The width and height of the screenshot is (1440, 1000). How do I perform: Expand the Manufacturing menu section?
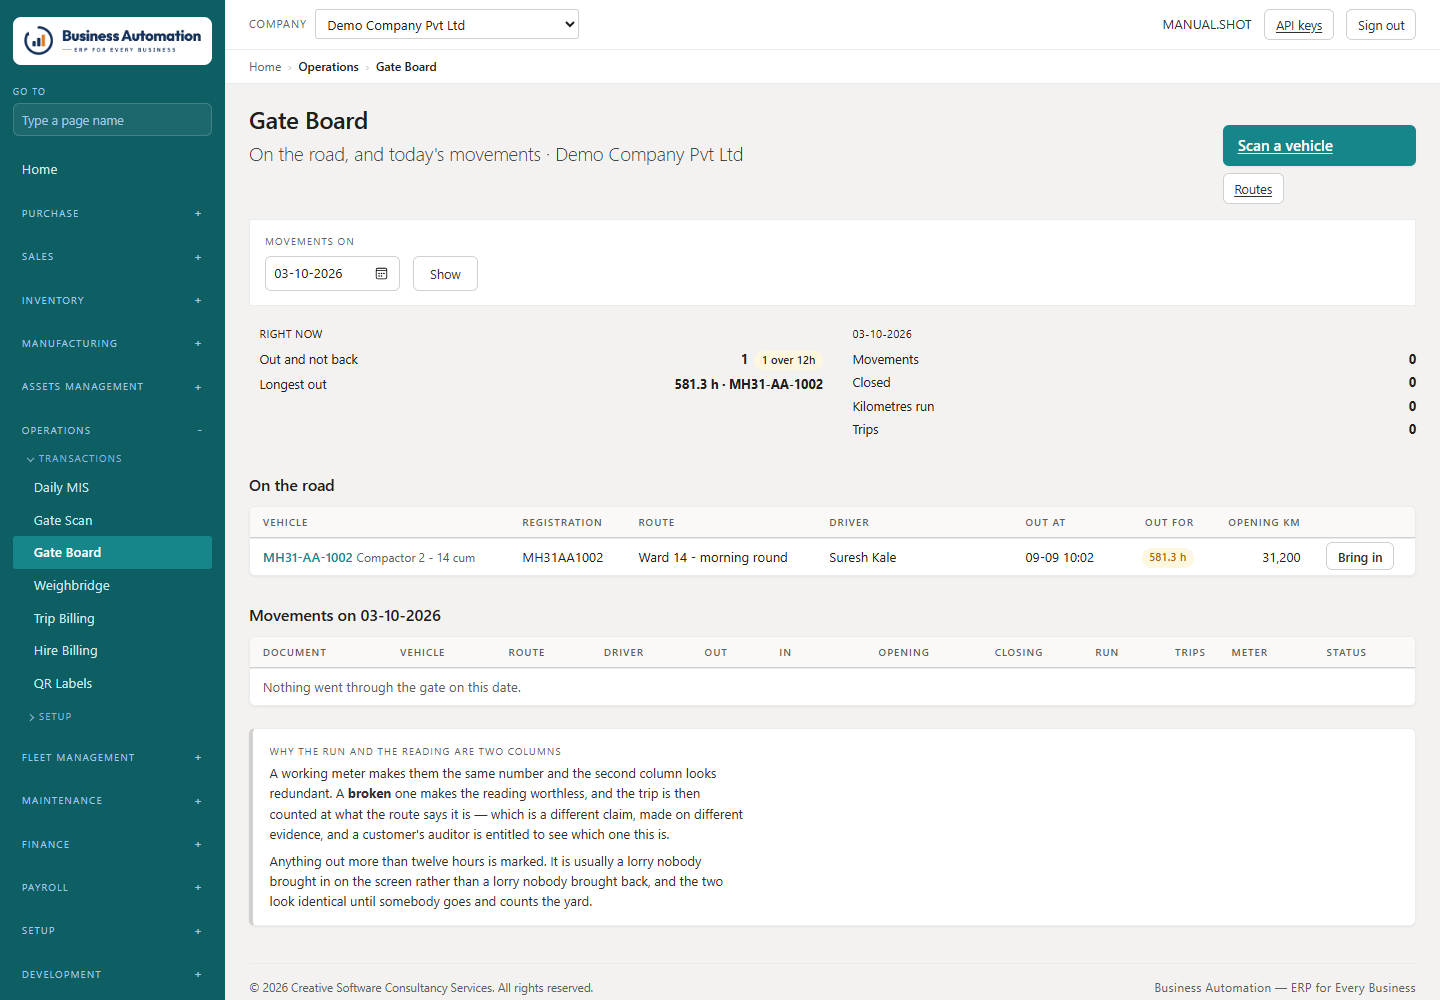coord(112,344)
